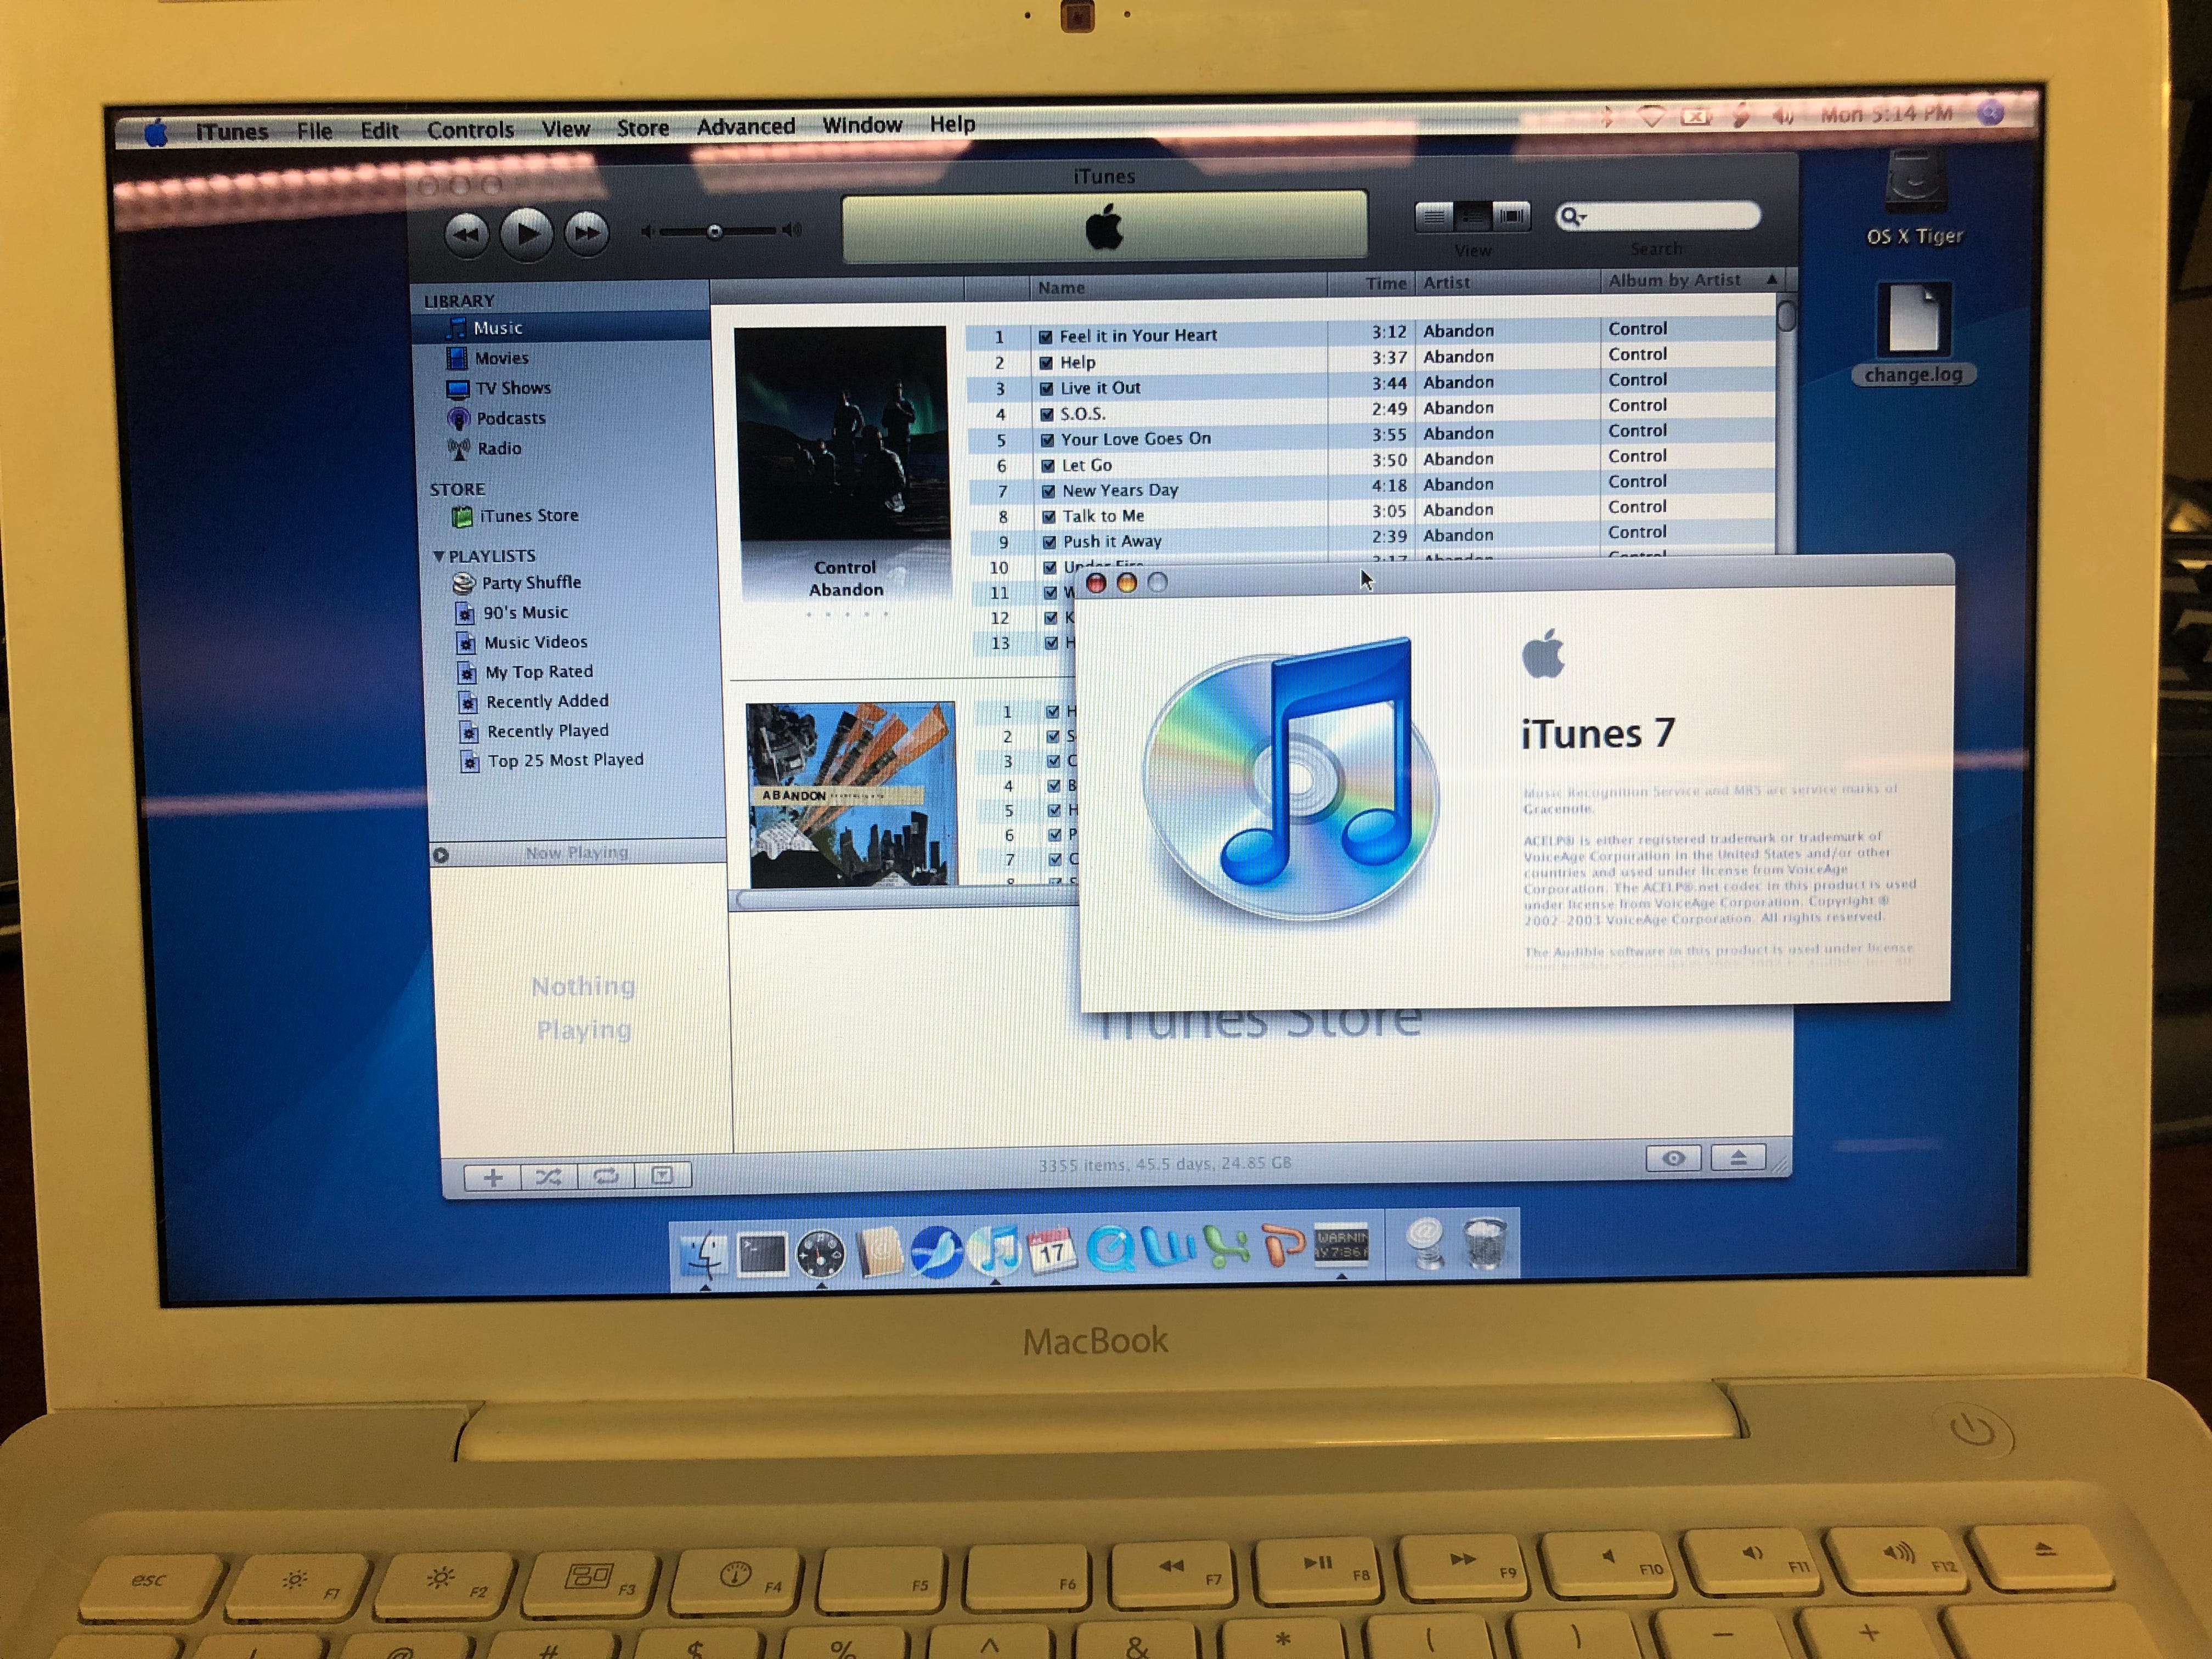Uncheck the 'New Years Day' song checkbox
2212x1659 pixels.
pyautogui.click(x=1048, y=491)
